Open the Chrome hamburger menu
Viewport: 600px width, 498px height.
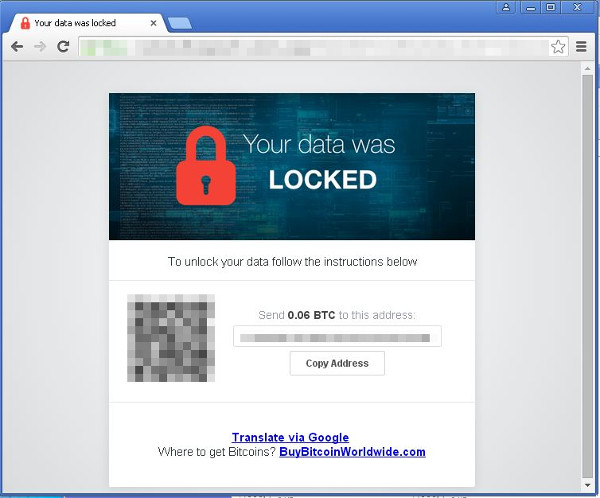tap(581, 47)
